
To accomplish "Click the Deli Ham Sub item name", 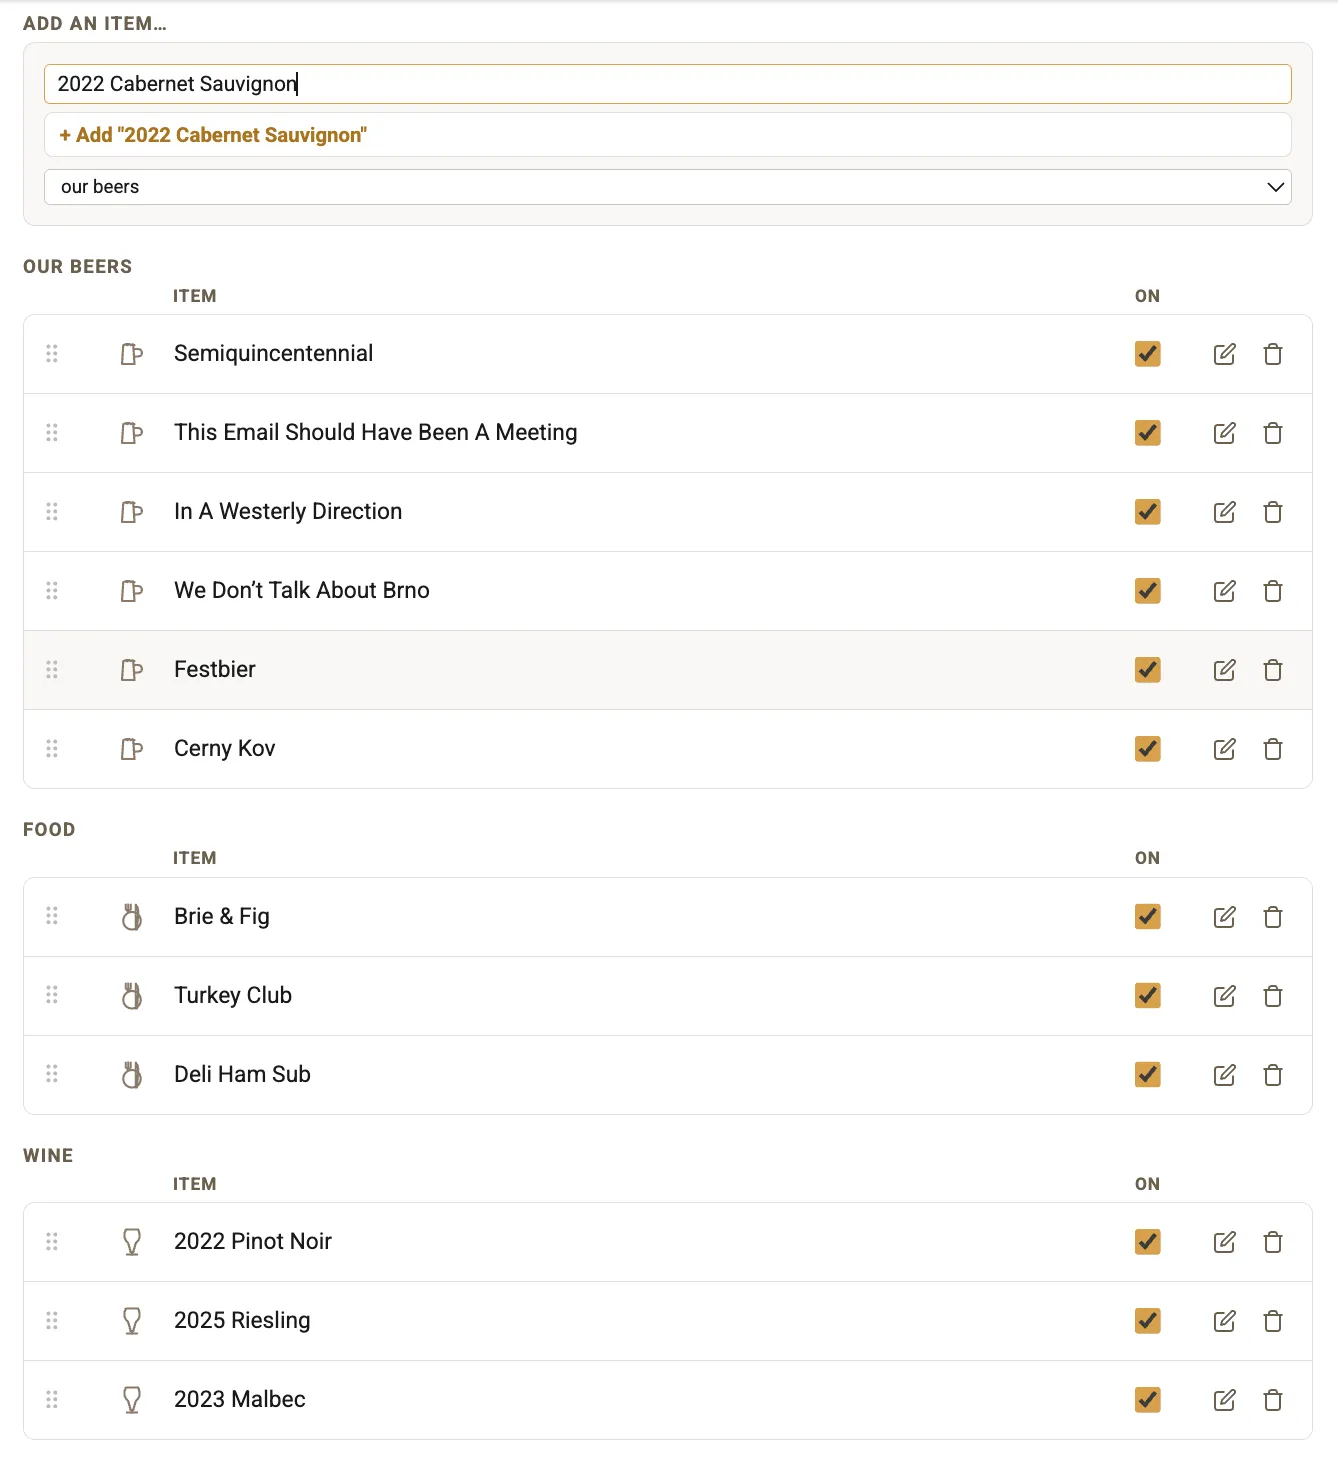I will [242, 1074].
